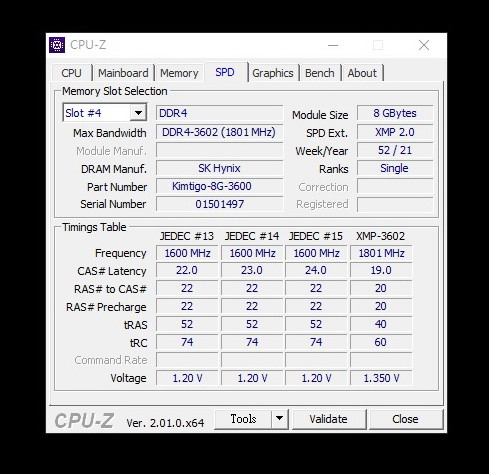Click the JEDEC #13 column header
Viewport: 489px width, 474px height.
pyautogui.click(x=187, y=236)
